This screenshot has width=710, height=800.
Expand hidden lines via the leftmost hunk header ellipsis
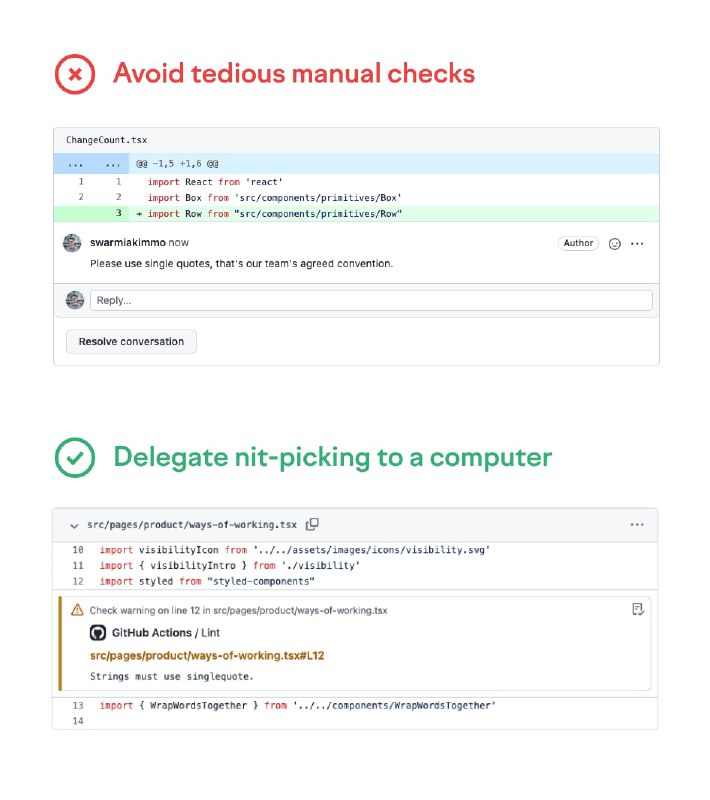click(76, 163)
